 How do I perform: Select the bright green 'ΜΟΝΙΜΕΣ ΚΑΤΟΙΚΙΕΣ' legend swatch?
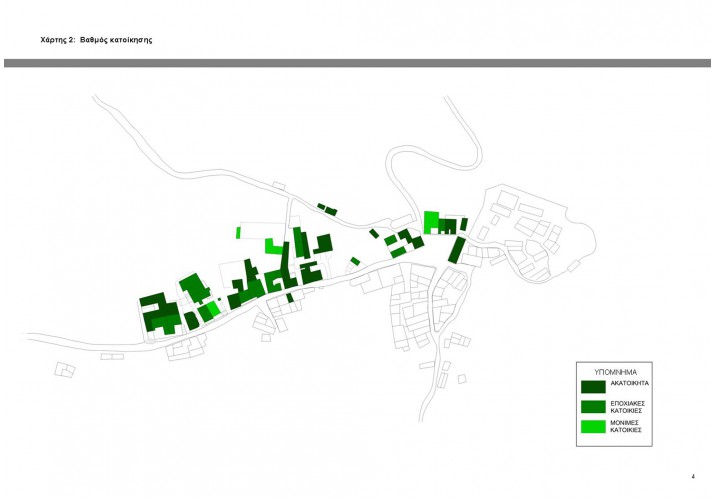tap(593, 426)
